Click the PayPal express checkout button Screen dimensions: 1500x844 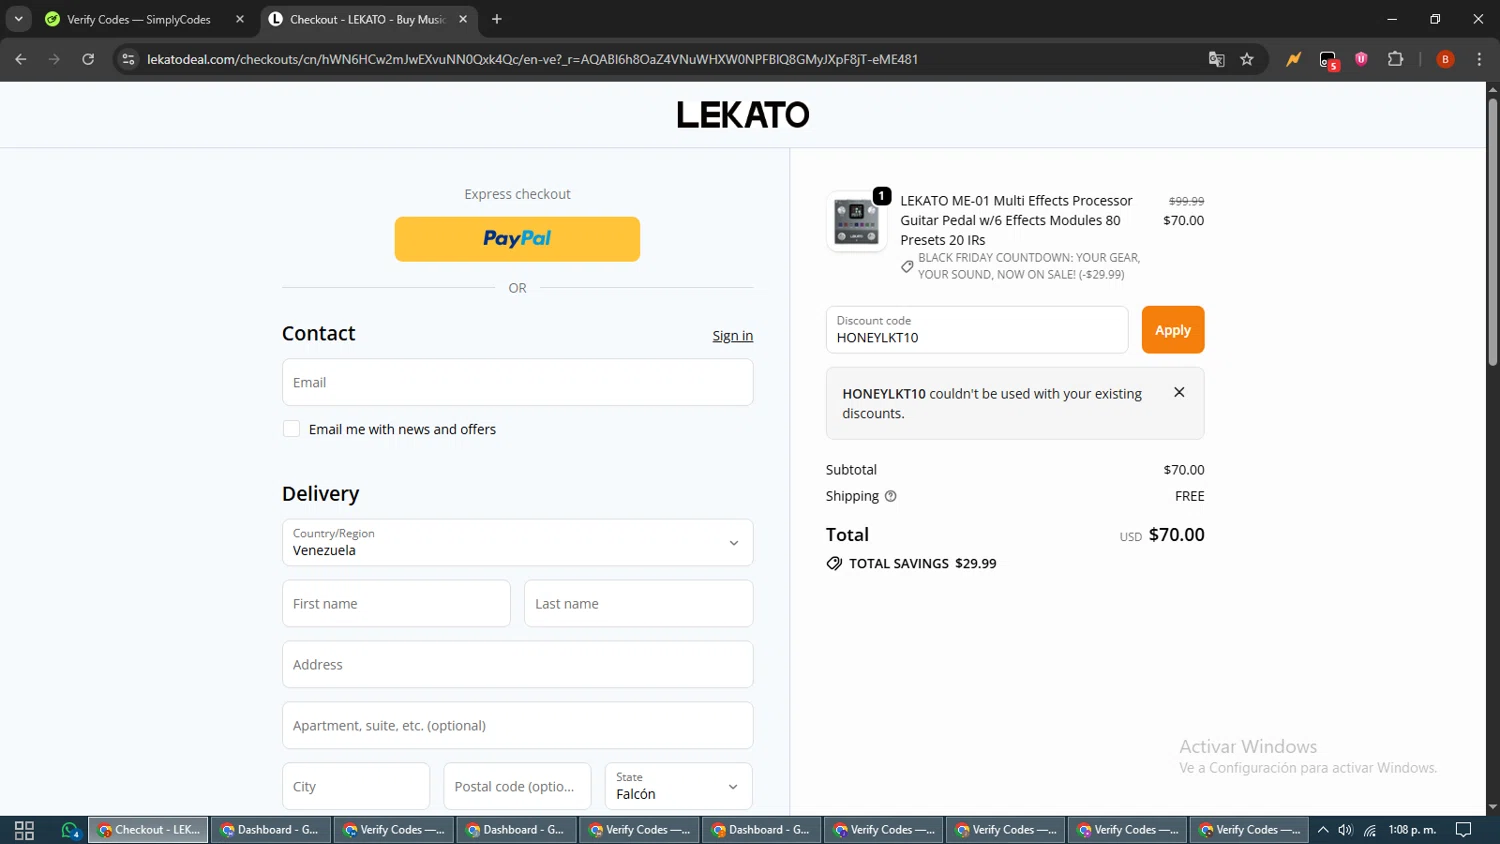517,239
